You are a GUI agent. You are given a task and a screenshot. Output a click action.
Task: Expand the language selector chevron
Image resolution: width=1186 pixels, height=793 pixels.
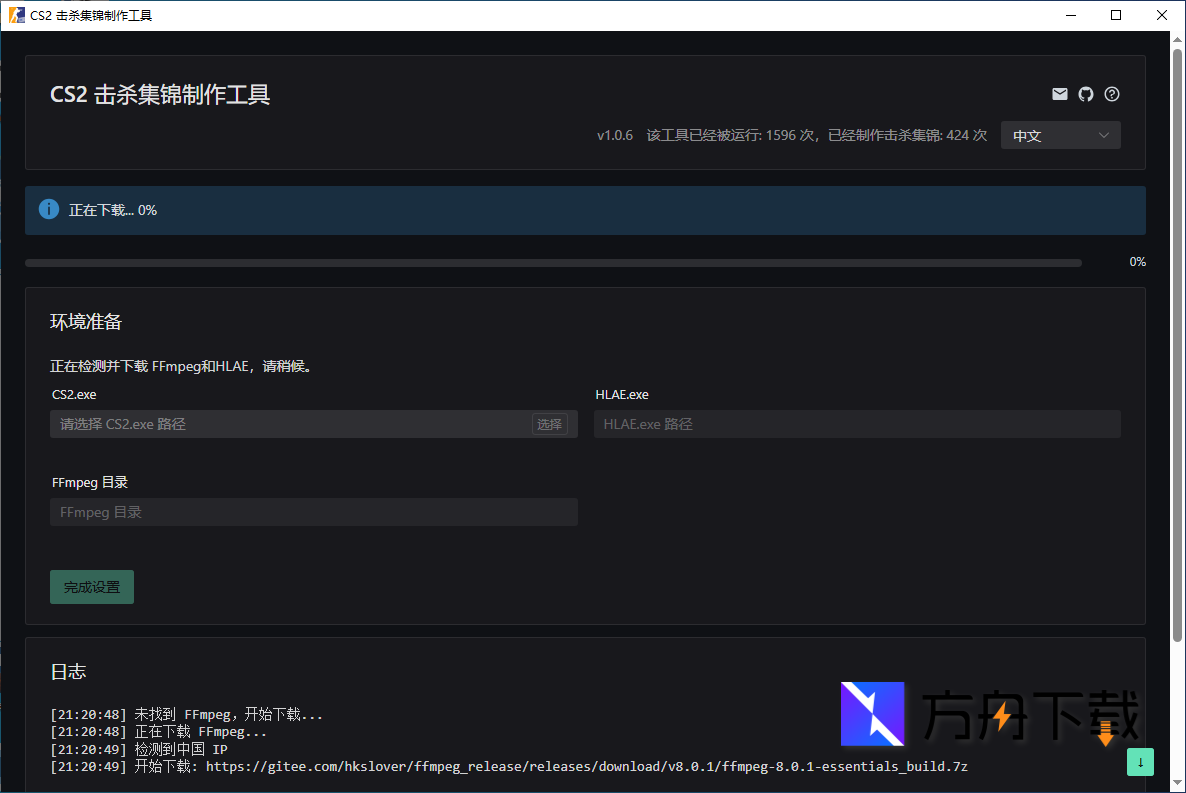(x=1103, y=135)
